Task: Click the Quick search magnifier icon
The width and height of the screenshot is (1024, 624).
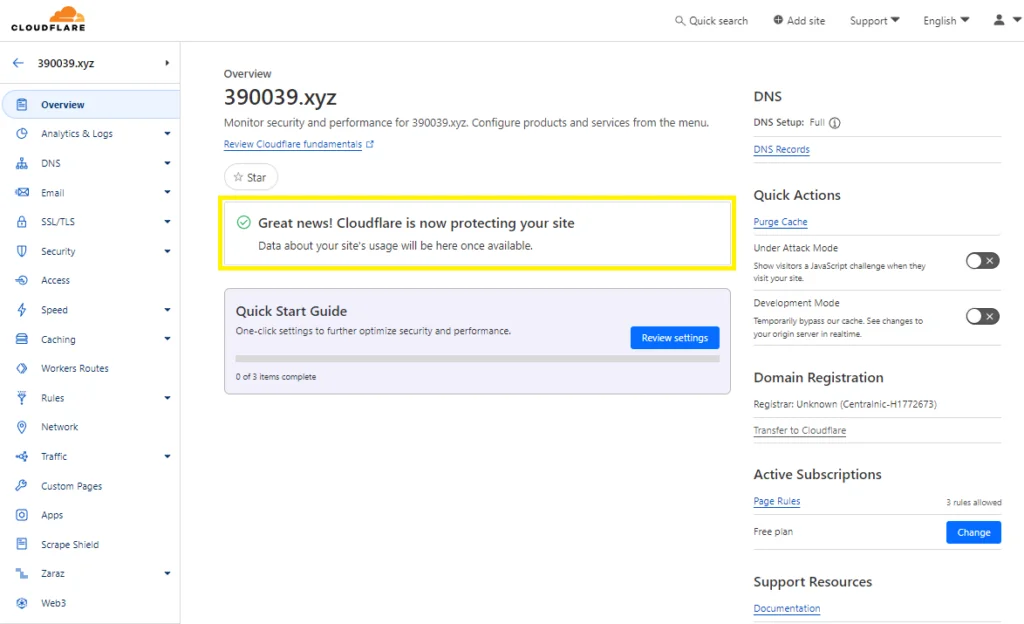Action: pyautogui.click(x=680, y=21)
